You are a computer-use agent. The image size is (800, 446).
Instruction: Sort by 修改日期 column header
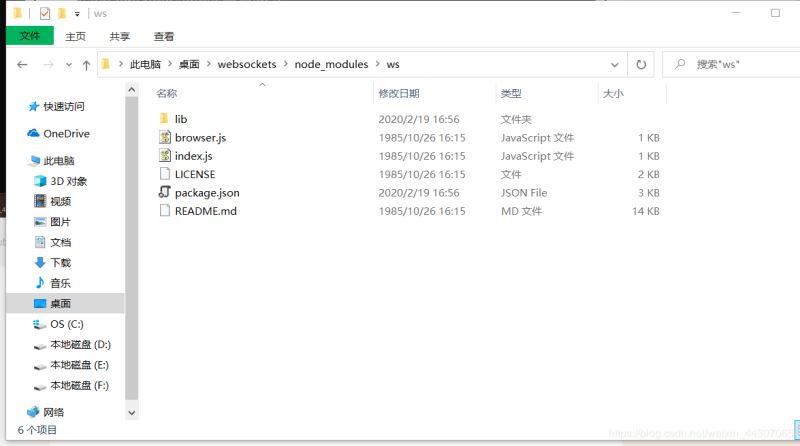(399, 93)
